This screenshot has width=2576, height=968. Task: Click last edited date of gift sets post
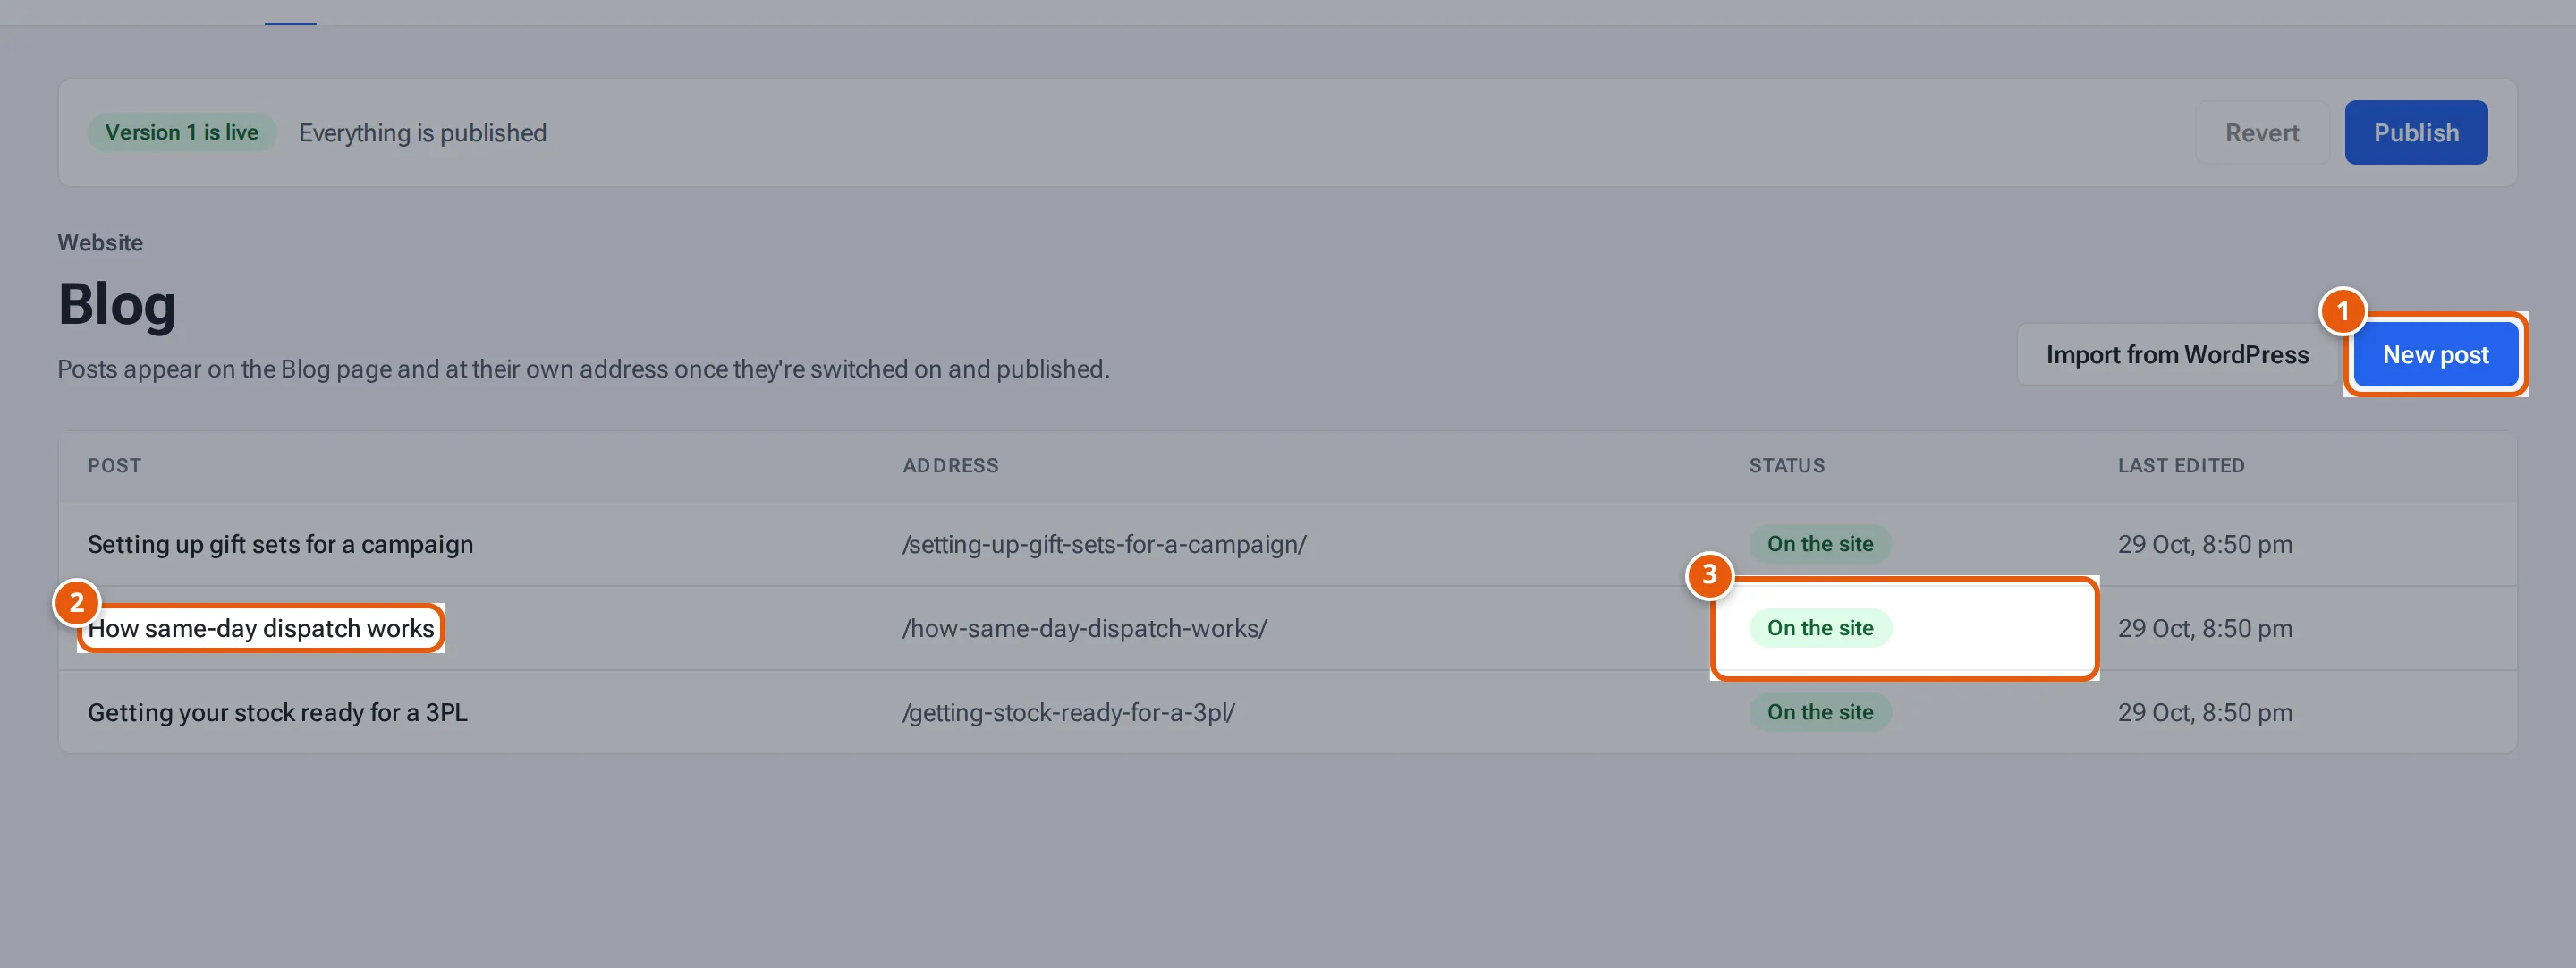click(2204, 544)
